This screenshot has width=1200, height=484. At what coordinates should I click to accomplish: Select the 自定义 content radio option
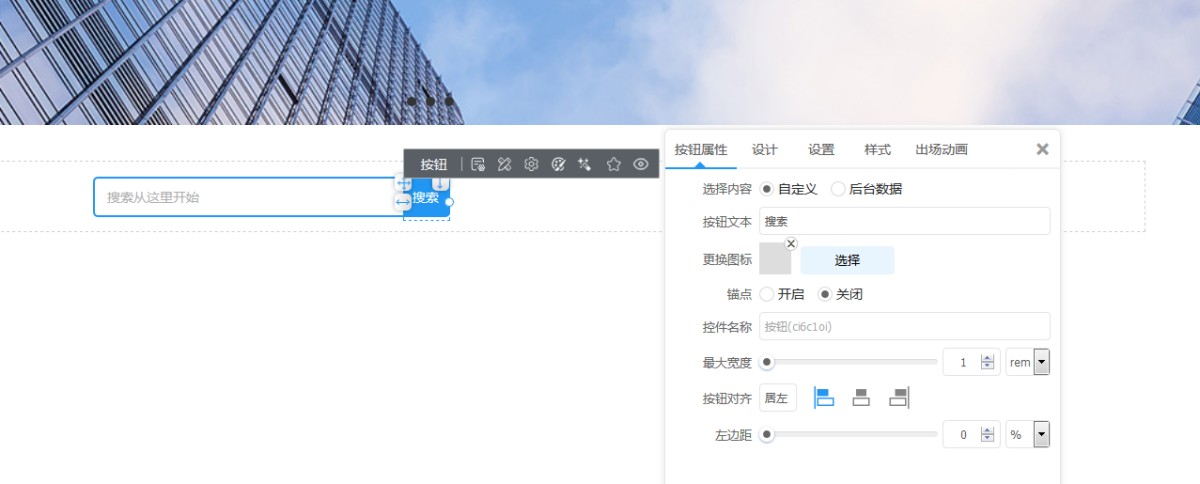(767, 188)
